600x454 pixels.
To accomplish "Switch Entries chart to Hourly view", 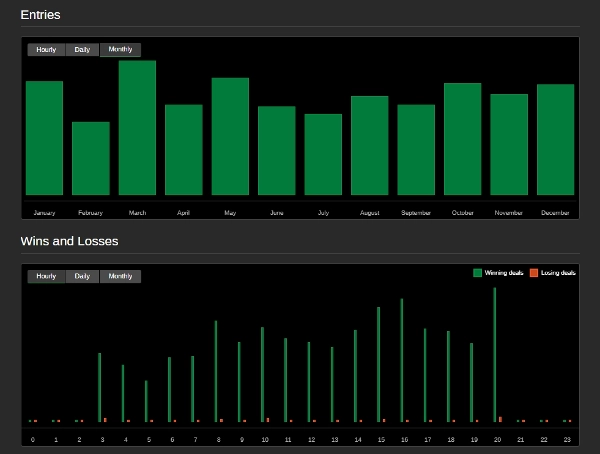I will pos(46,49).
